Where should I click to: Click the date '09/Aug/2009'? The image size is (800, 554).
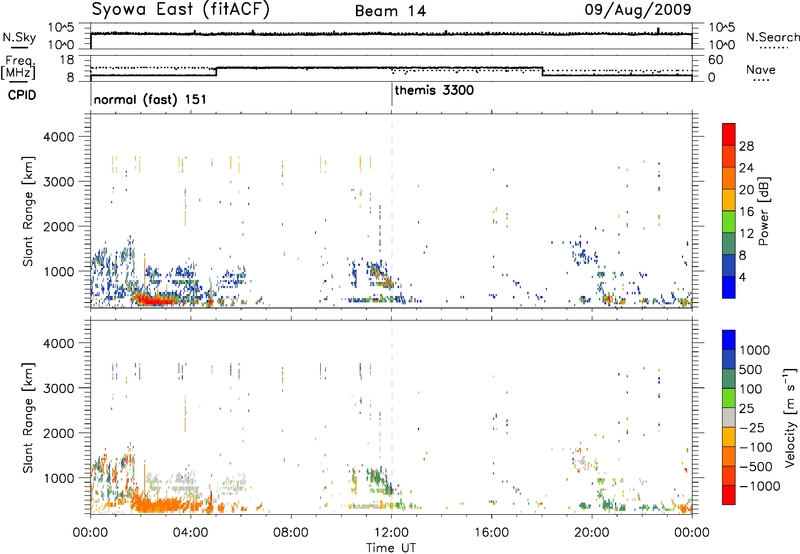(638, 10)
